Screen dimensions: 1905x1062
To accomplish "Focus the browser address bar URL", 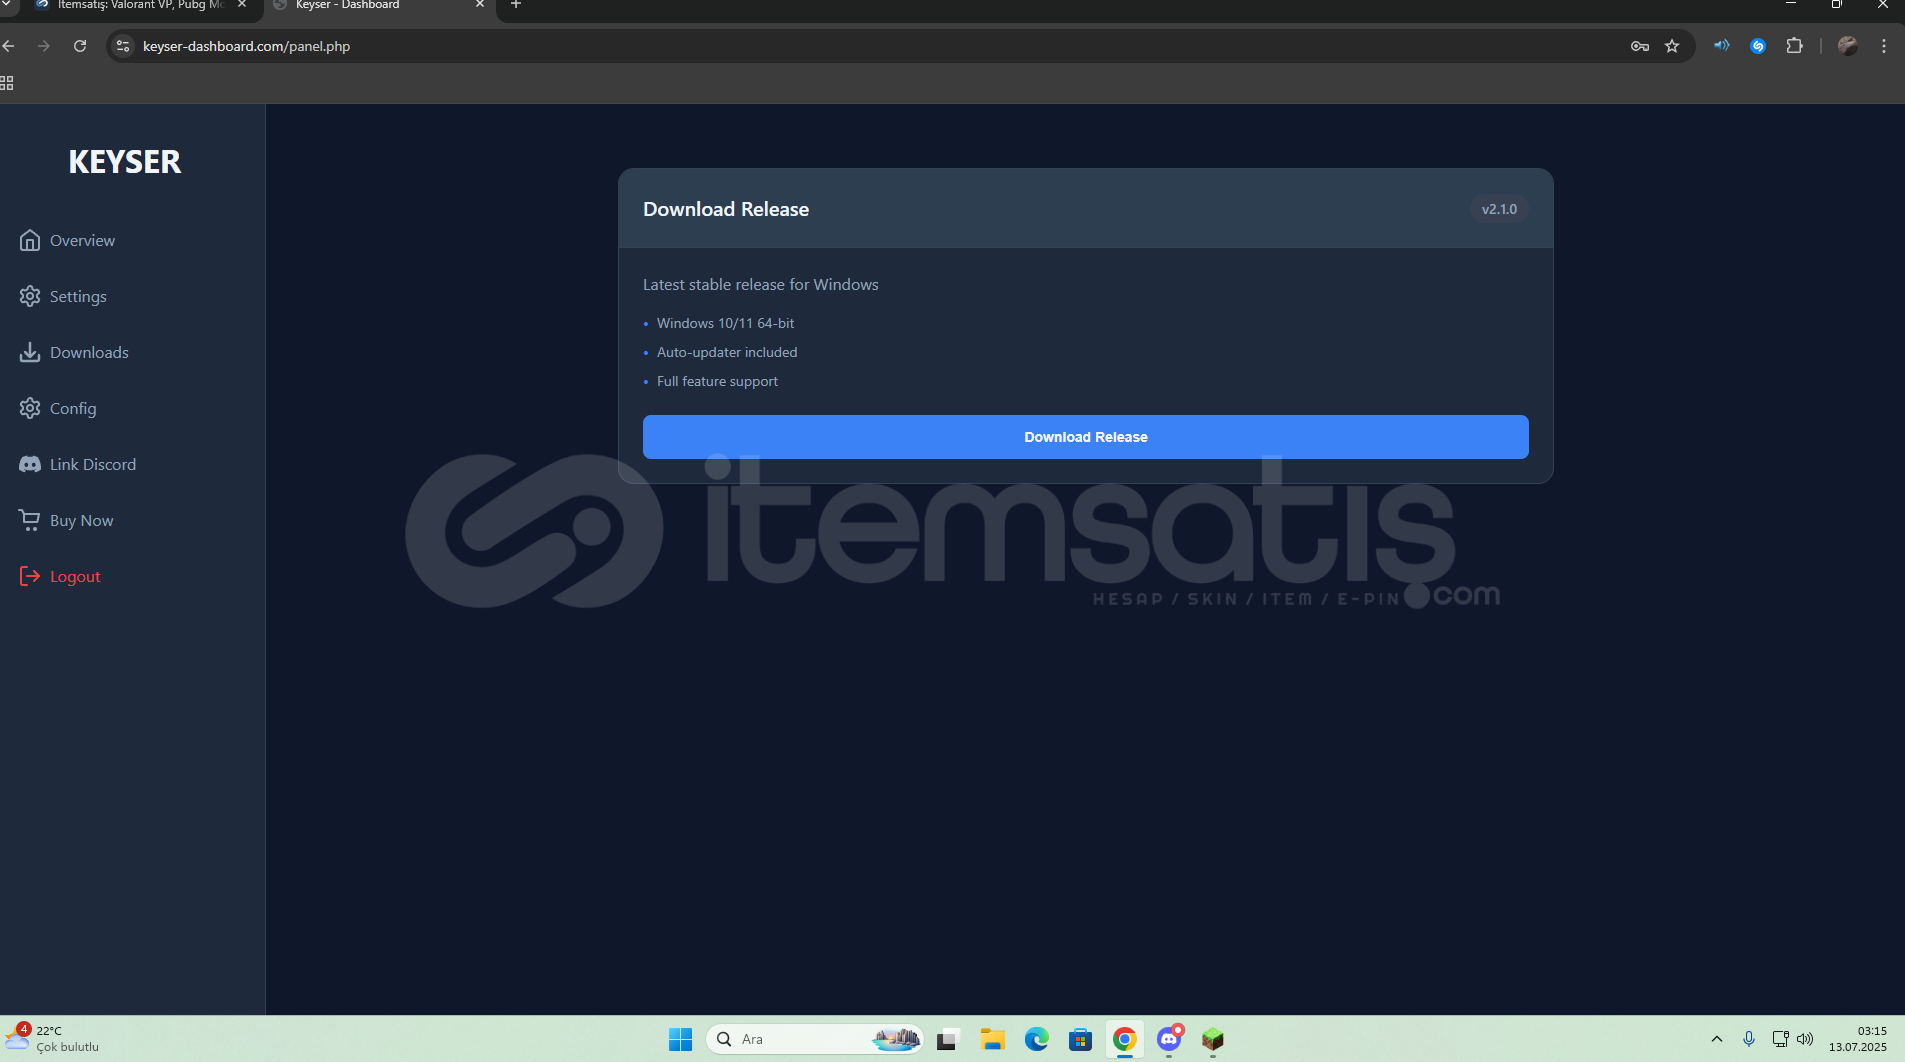I will 246,46.
